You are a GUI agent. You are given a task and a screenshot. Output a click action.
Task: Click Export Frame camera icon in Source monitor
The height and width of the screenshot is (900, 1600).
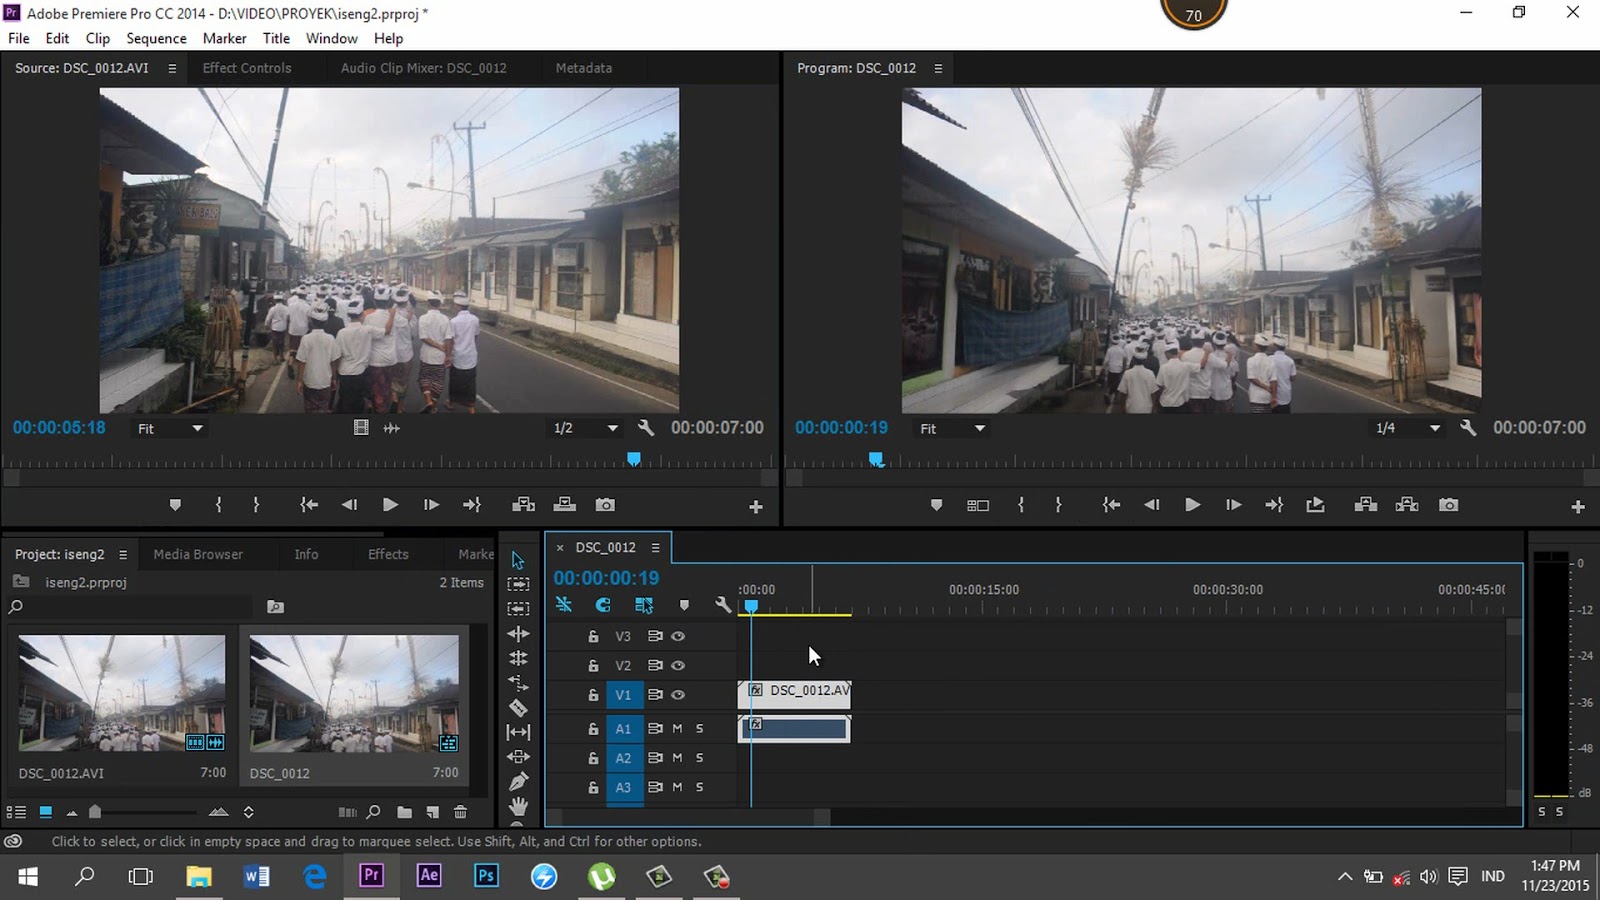coord(605,505)
